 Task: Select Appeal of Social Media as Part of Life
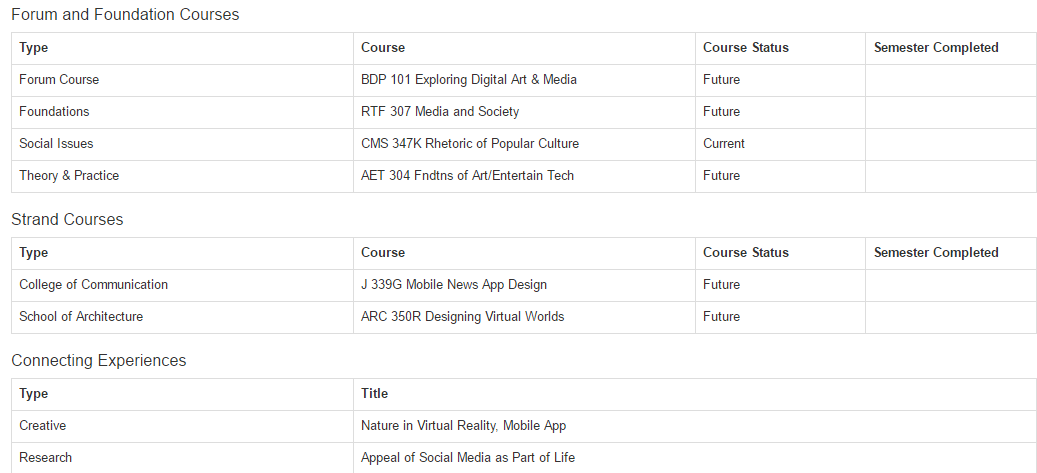pyautogui.click(x=467, y=458)
